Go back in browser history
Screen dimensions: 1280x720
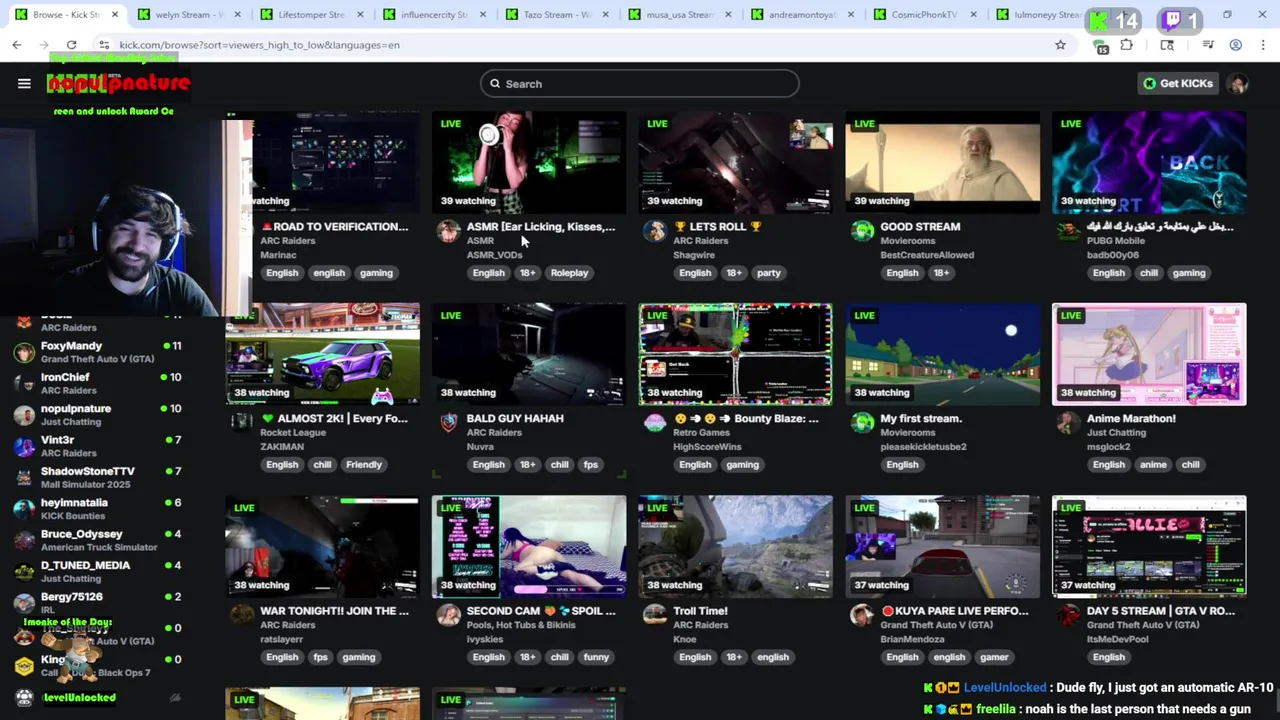[17, 45]
